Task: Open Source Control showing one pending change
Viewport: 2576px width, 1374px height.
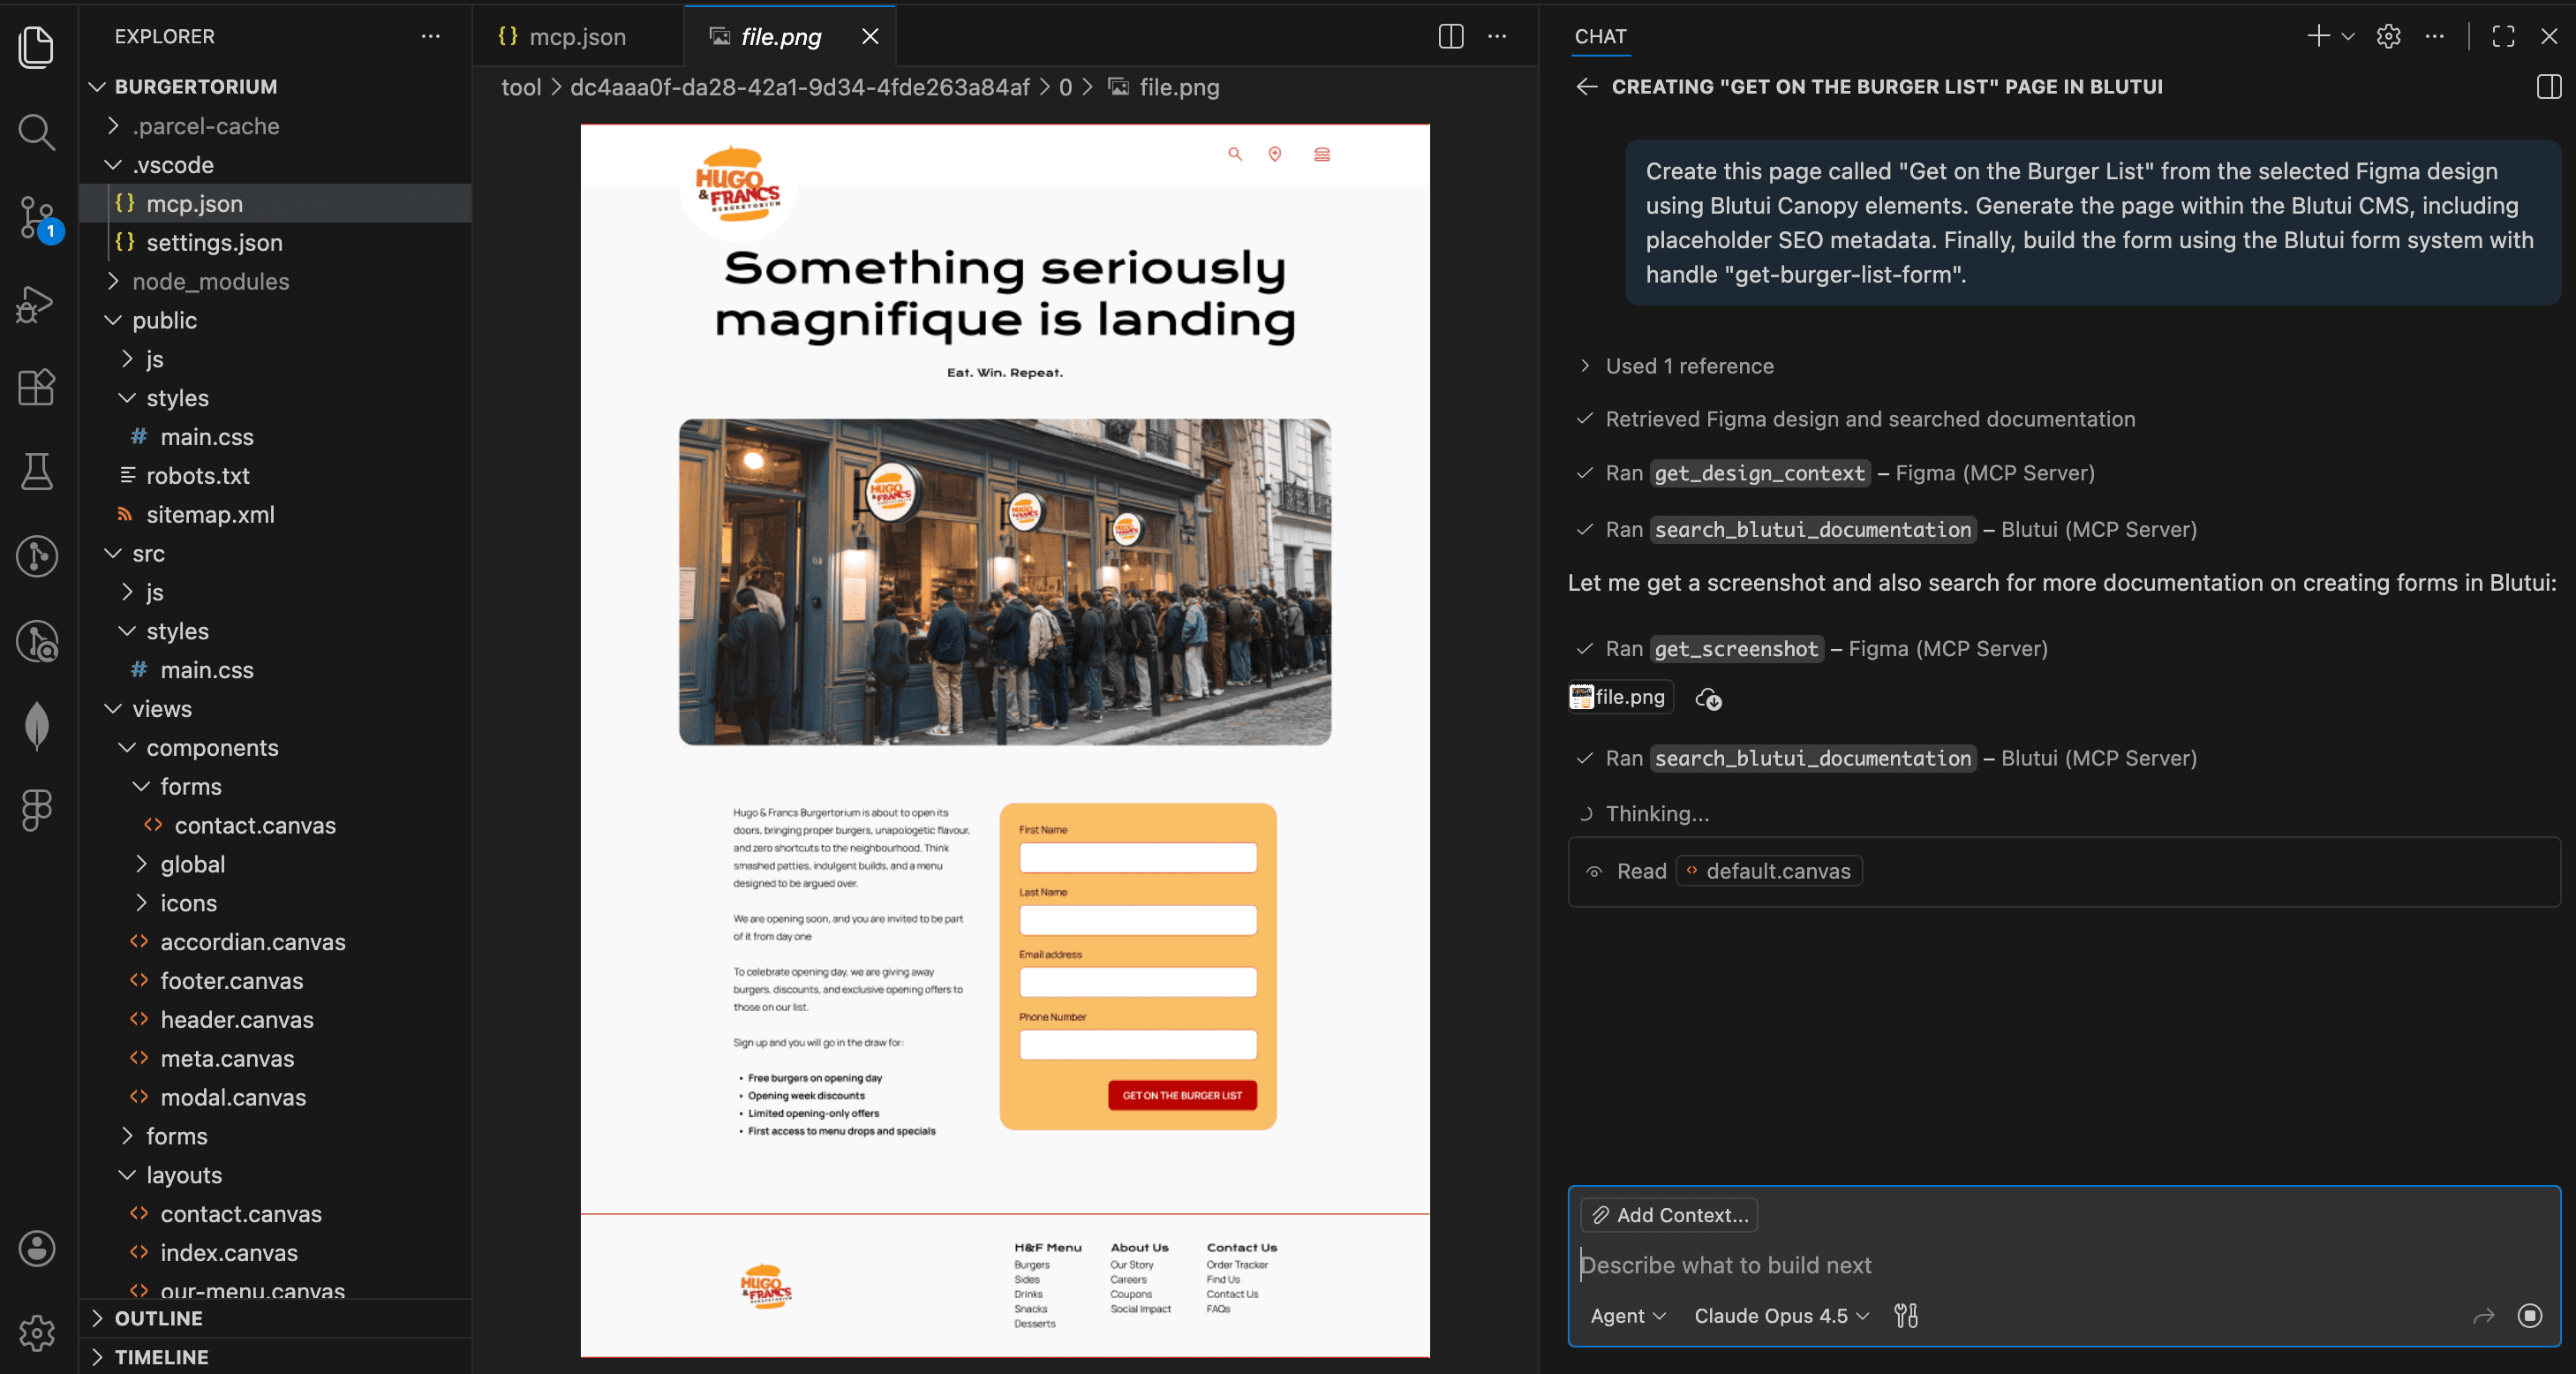Action: pos(36,218)
